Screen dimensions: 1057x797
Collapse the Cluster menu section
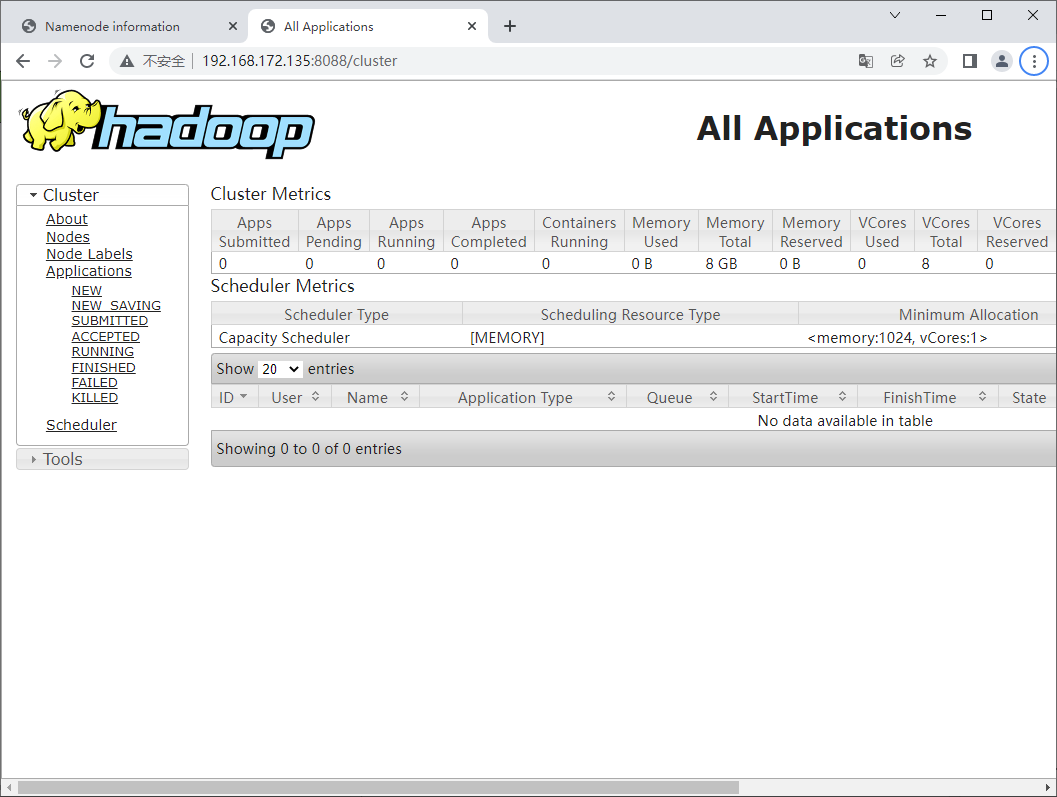(102, 195)
